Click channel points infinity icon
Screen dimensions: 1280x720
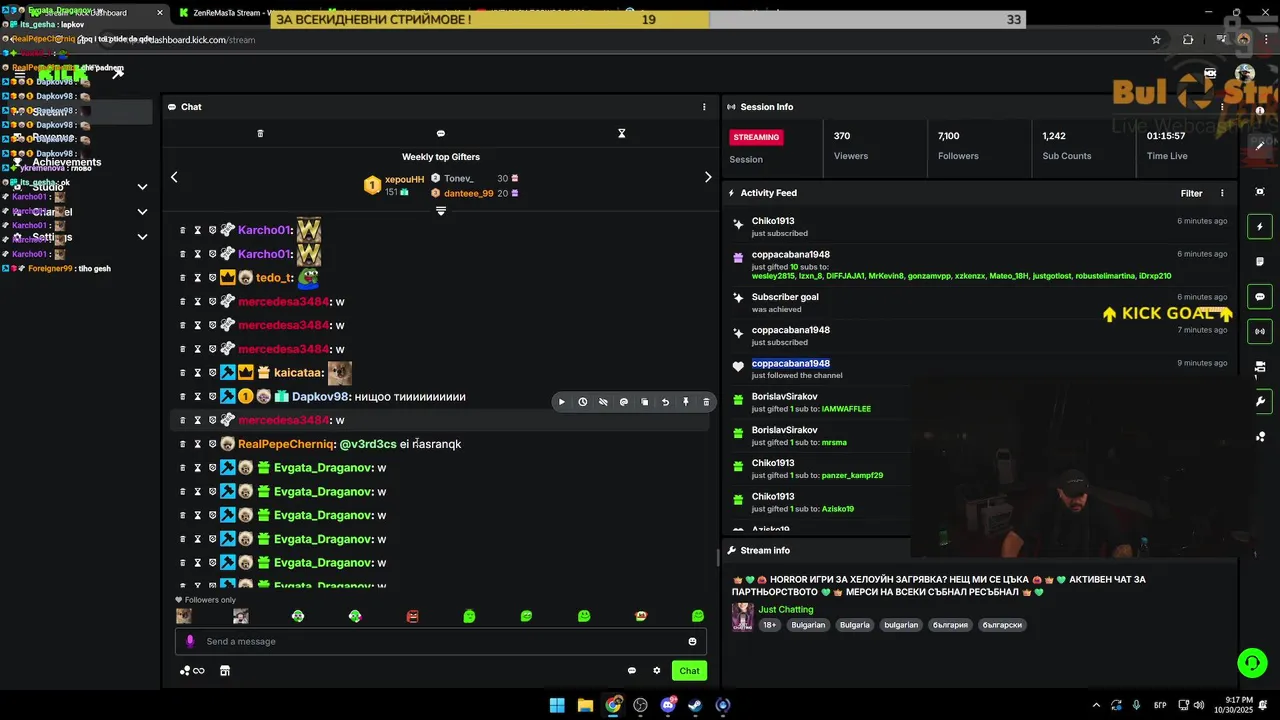(192, 671)
